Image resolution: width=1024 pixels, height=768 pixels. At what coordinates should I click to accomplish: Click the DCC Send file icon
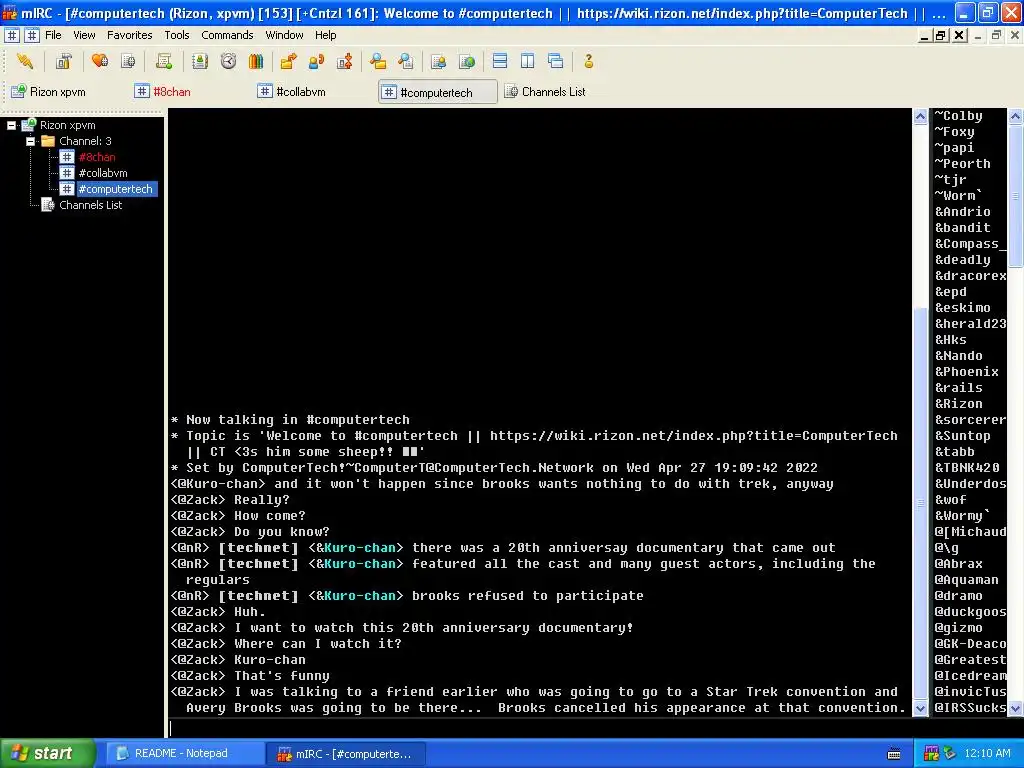[x=288, y=61]
